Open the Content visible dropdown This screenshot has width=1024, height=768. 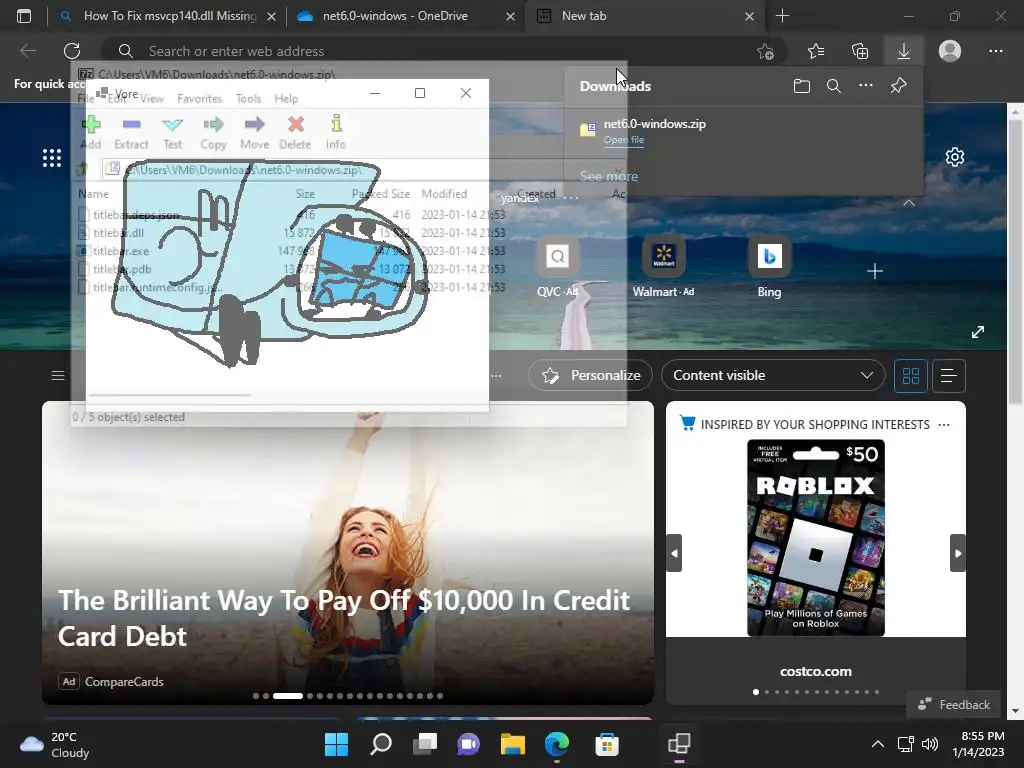point(773,376)
